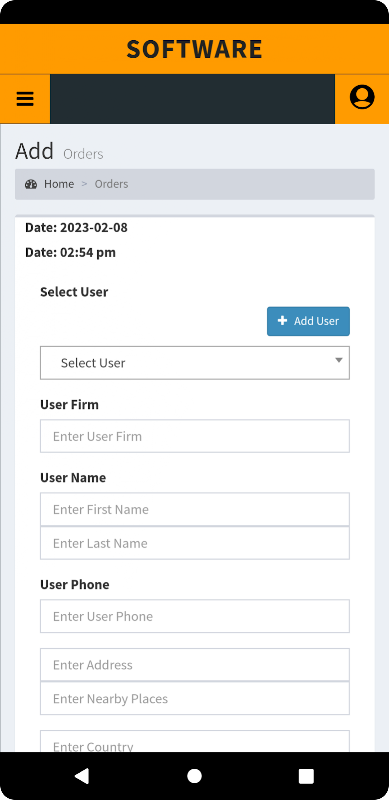Expand the Select User dropdown arrow
The image size is (389, 800).
pyautogui.click(x=338, y=360)
